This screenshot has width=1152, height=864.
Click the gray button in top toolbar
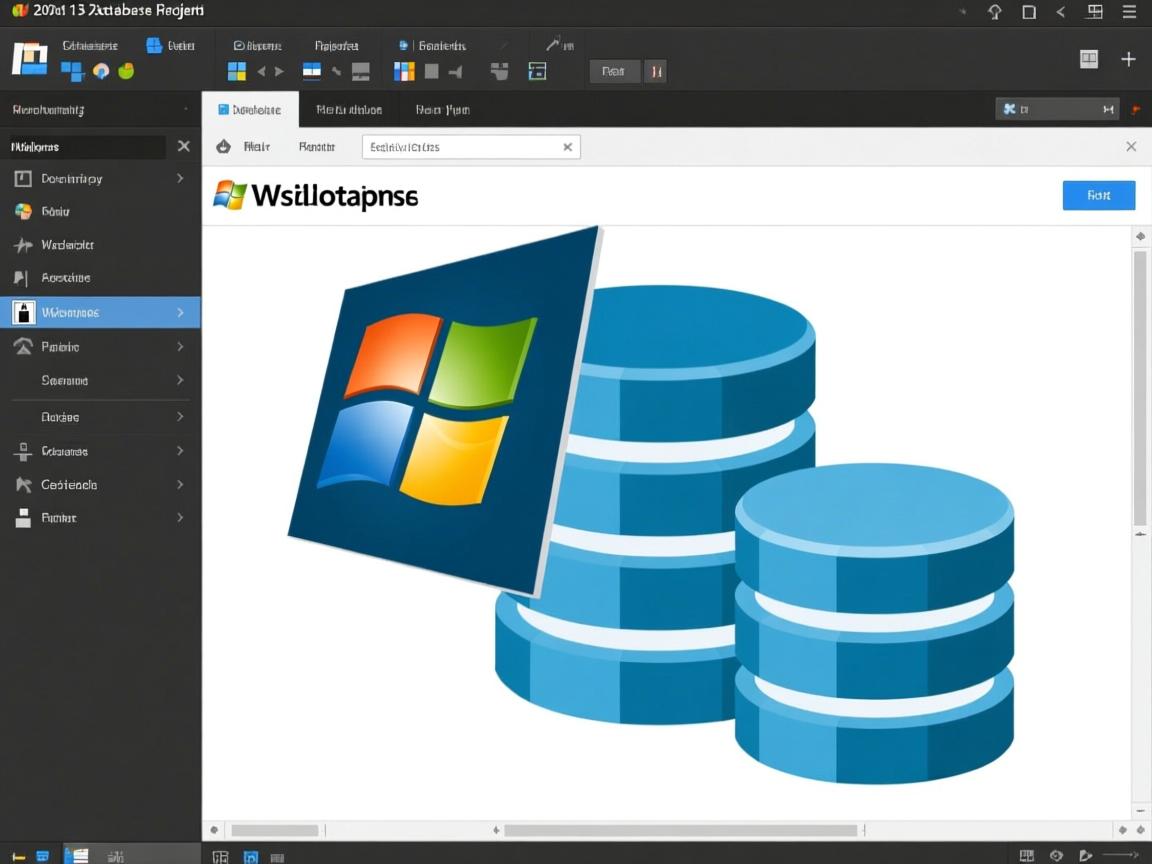point(614,71)
